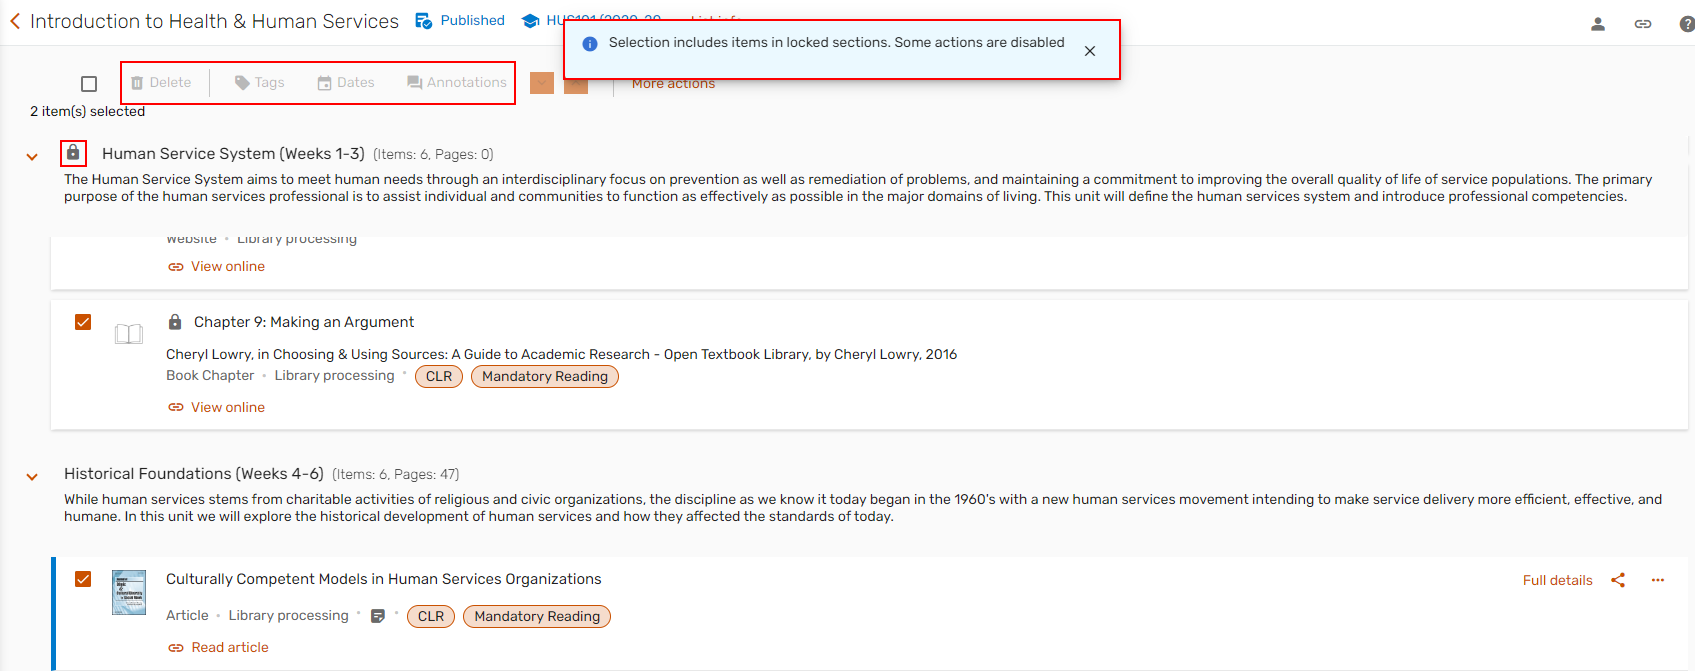Click the info icon in the notification
Image resolution: width=1695 pixels, height=671 pixels.
[x=590, y=44]
